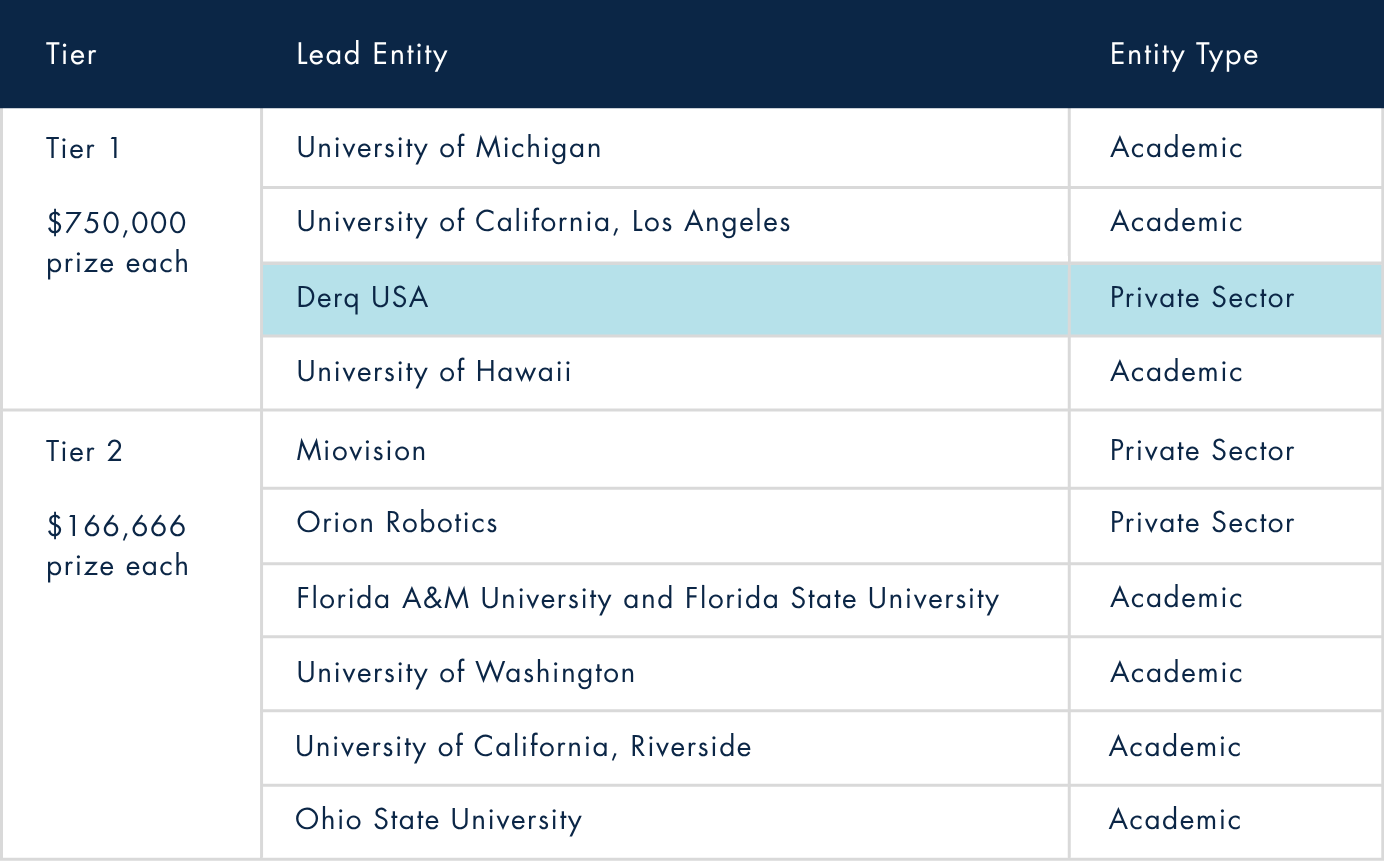Click Florida A&M University and Florida State University
The image size is (1384, 861).
(x=648, y=598)
